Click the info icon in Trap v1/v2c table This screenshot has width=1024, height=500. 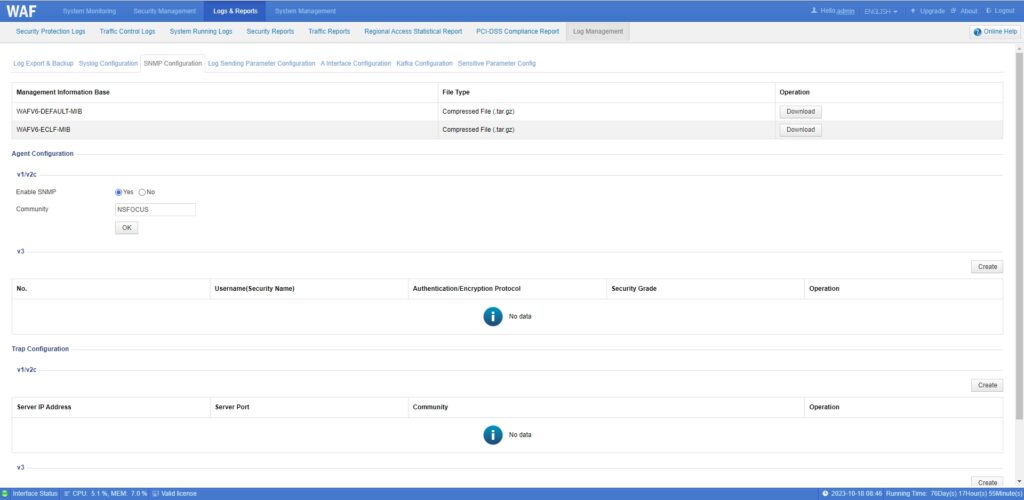click(x=493, y=435)
